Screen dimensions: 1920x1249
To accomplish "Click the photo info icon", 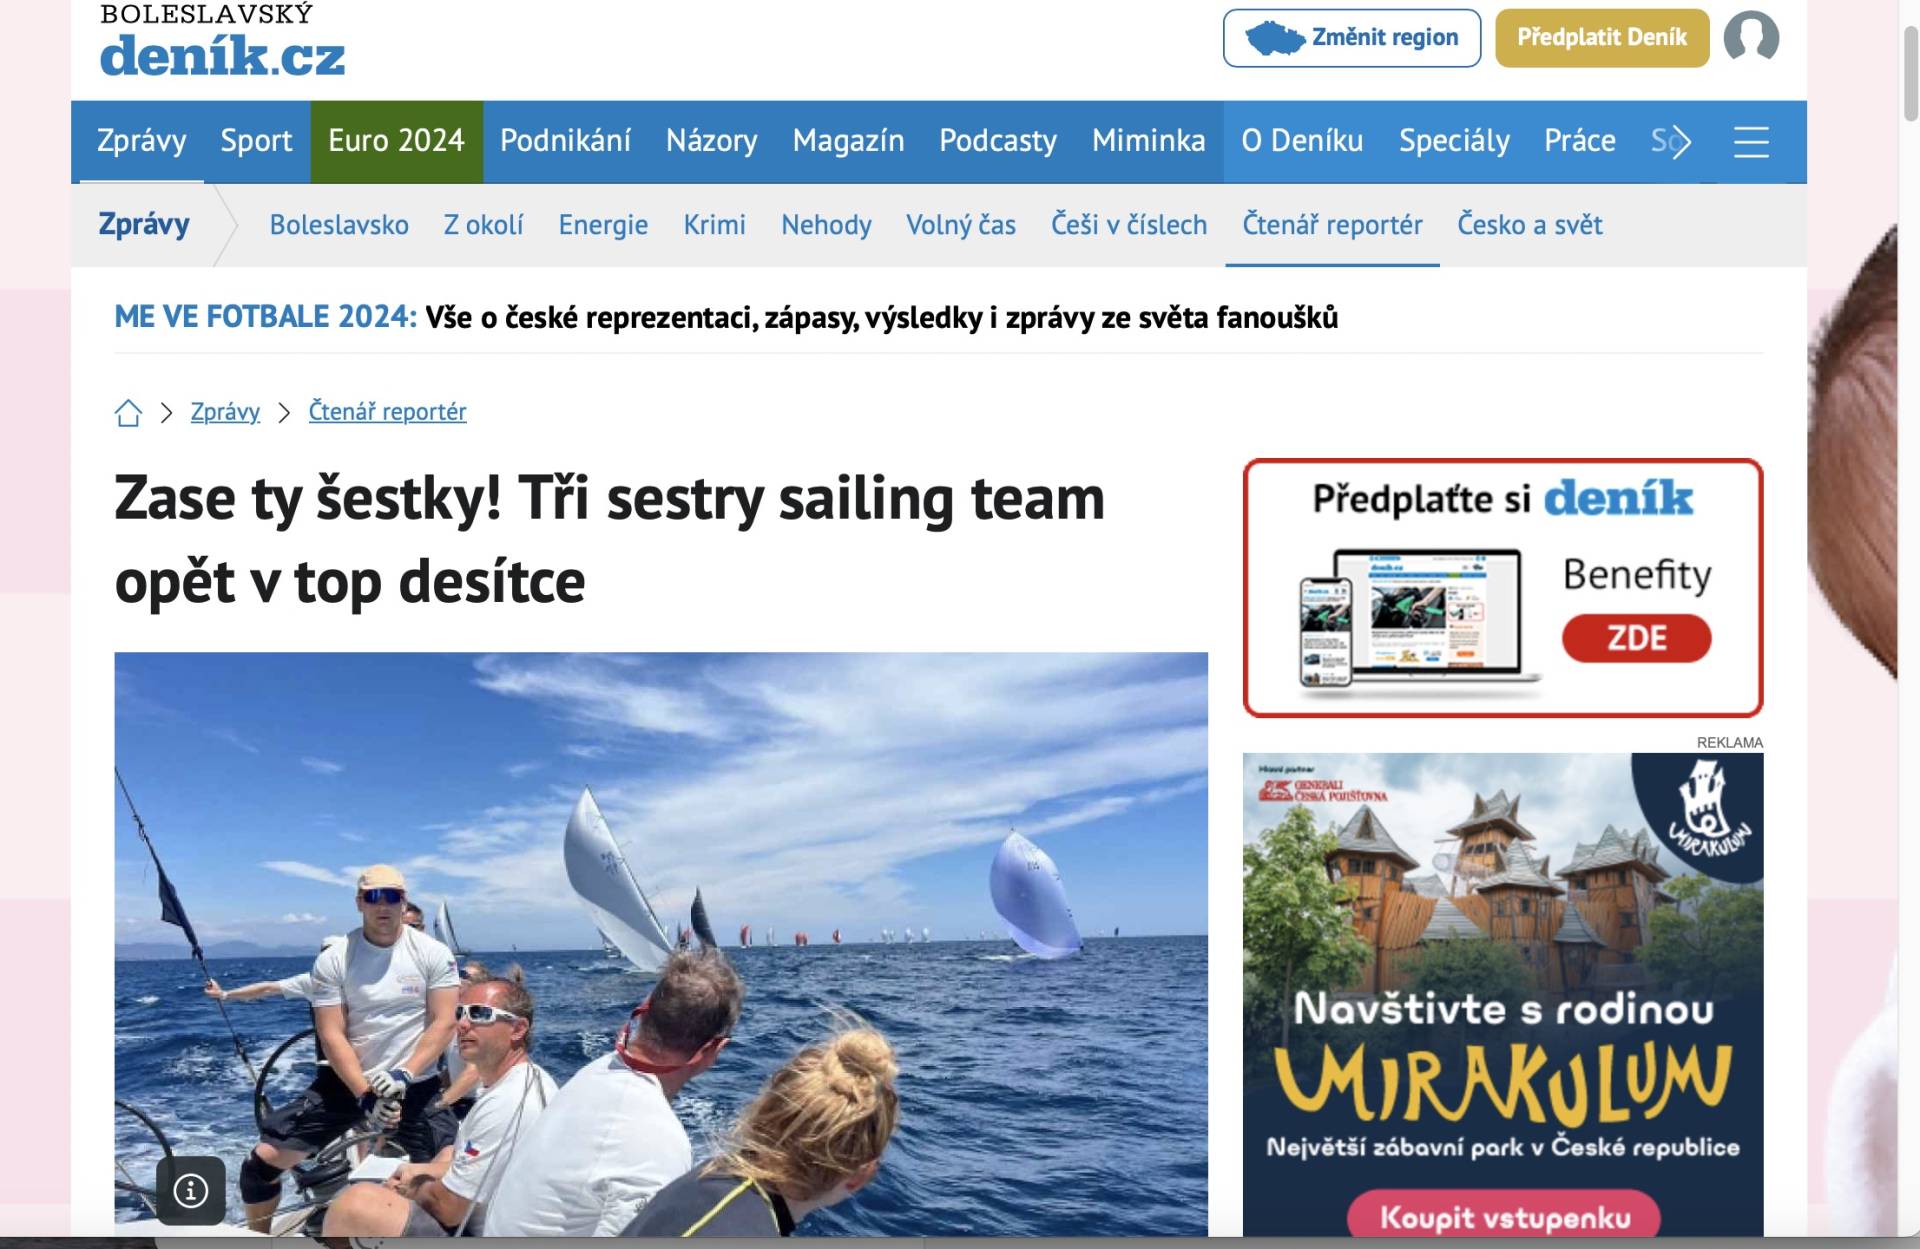I will point(191,1190).
